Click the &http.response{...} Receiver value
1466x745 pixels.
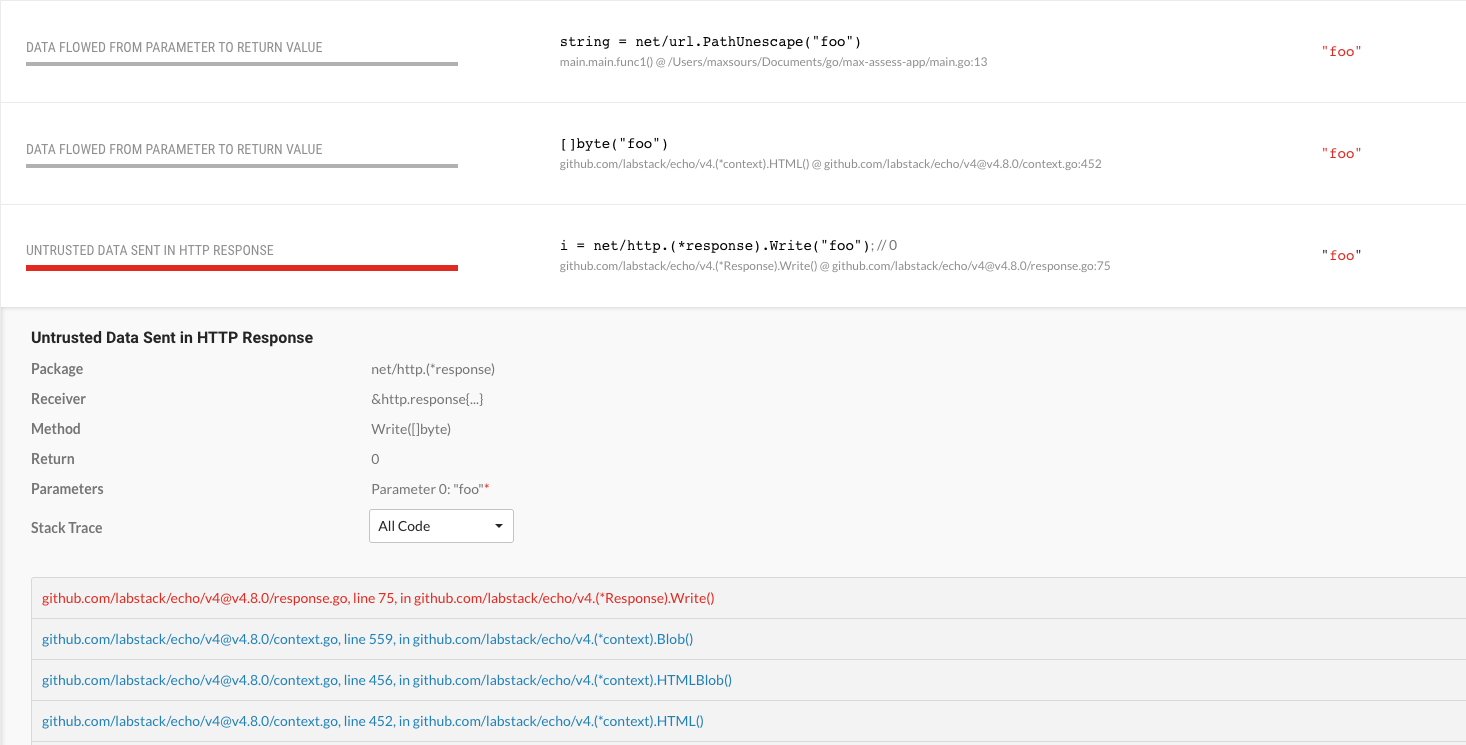(427, 398)
